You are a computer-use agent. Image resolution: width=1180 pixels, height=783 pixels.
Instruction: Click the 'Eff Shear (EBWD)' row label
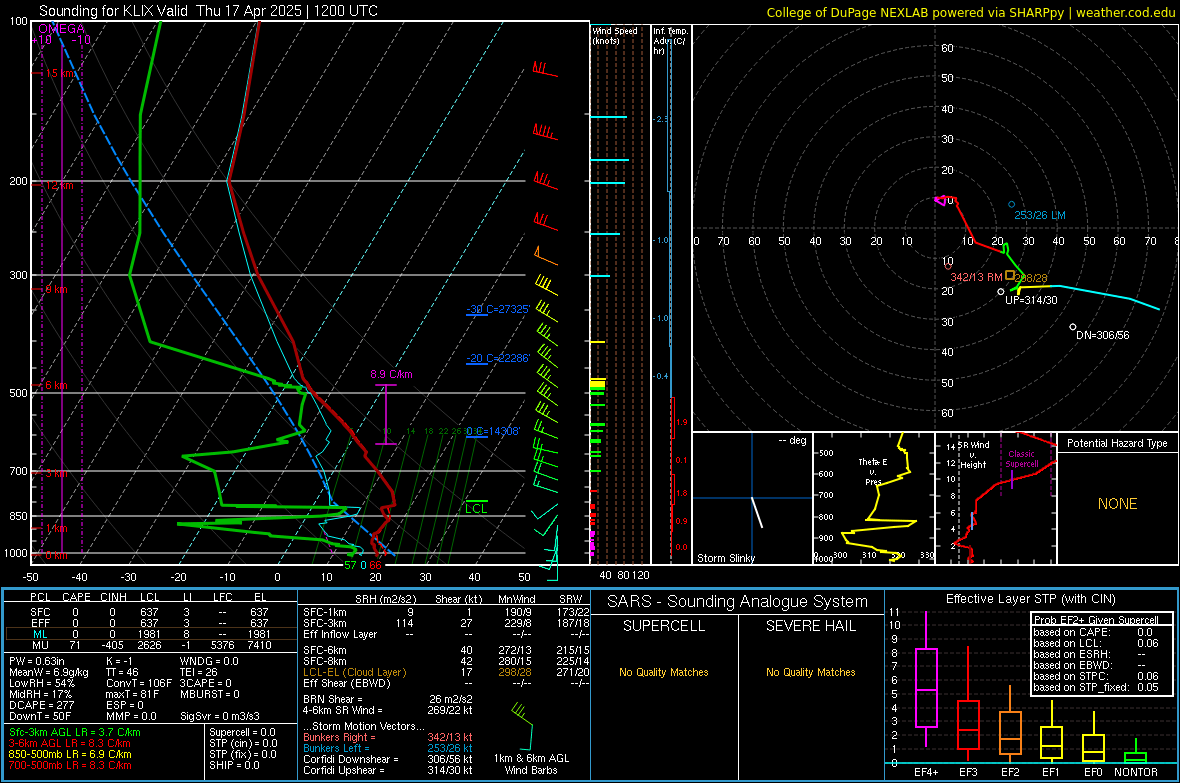point(346,683)
